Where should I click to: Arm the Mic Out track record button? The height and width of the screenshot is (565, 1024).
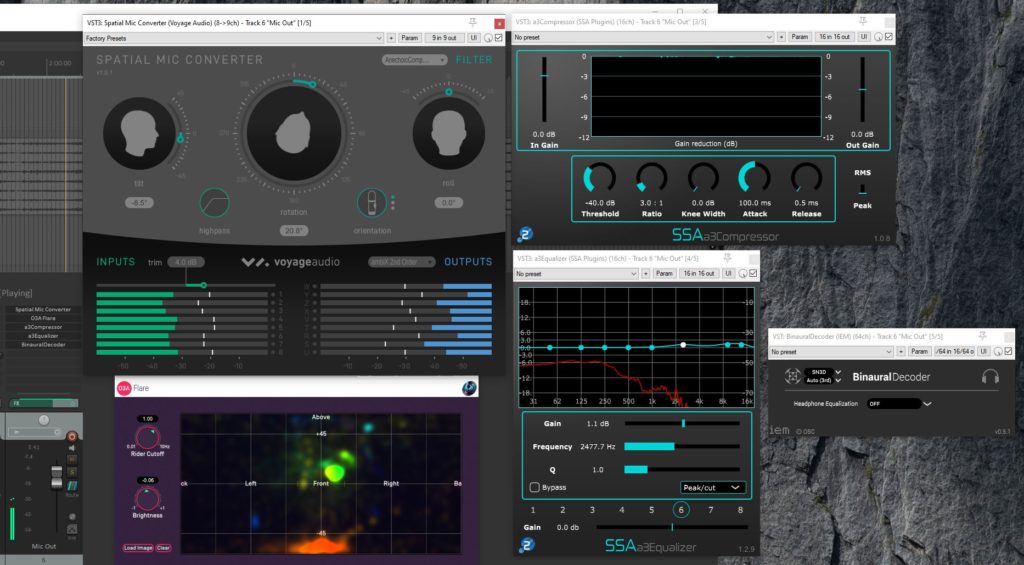tap(72, 436)
